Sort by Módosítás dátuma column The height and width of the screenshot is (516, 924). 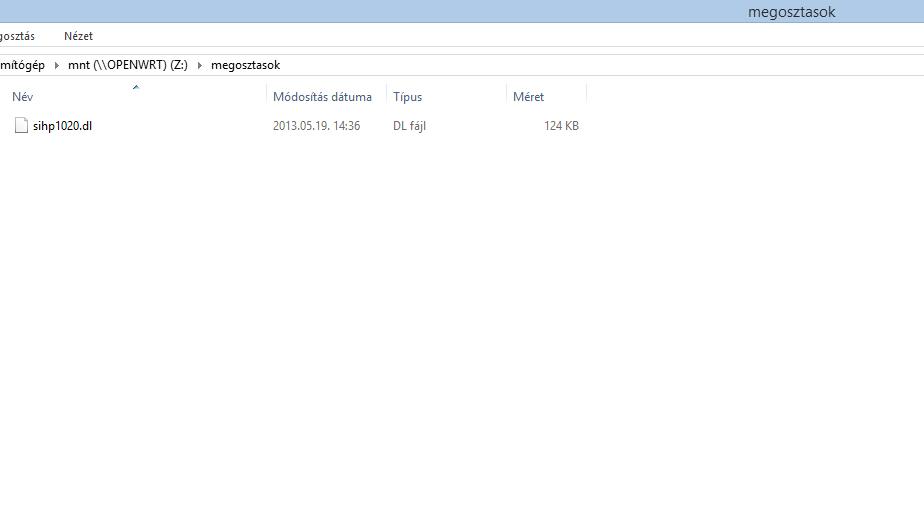pos(322,97)
